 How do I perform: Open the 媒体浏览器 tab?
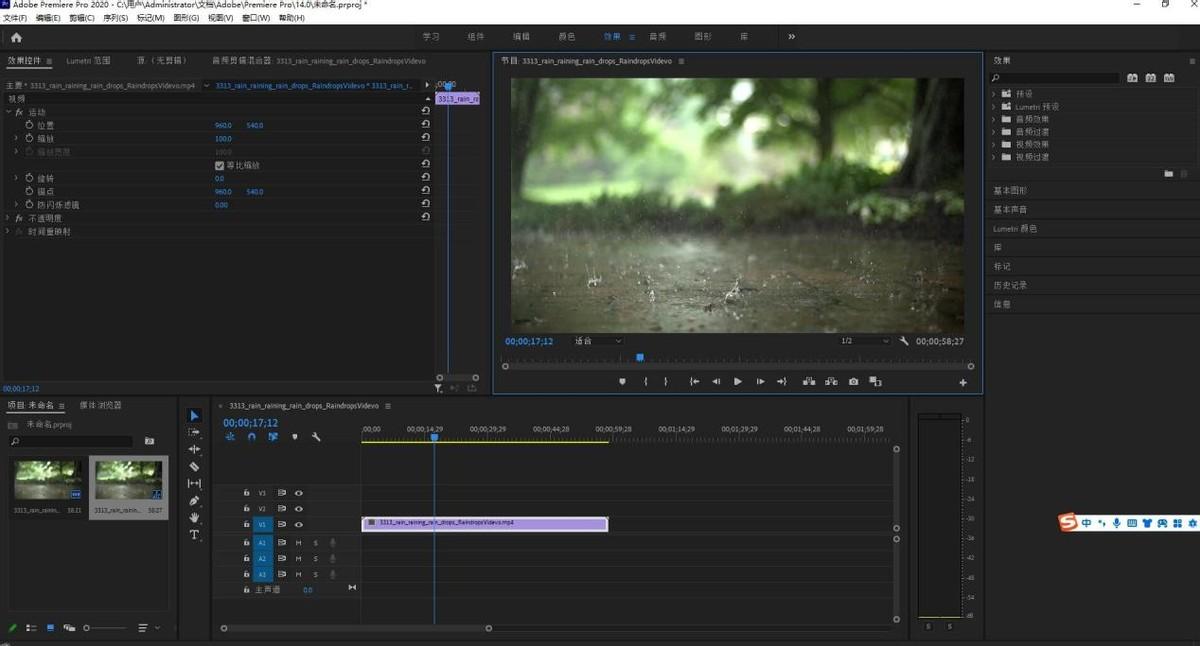(x=100, y=406)
